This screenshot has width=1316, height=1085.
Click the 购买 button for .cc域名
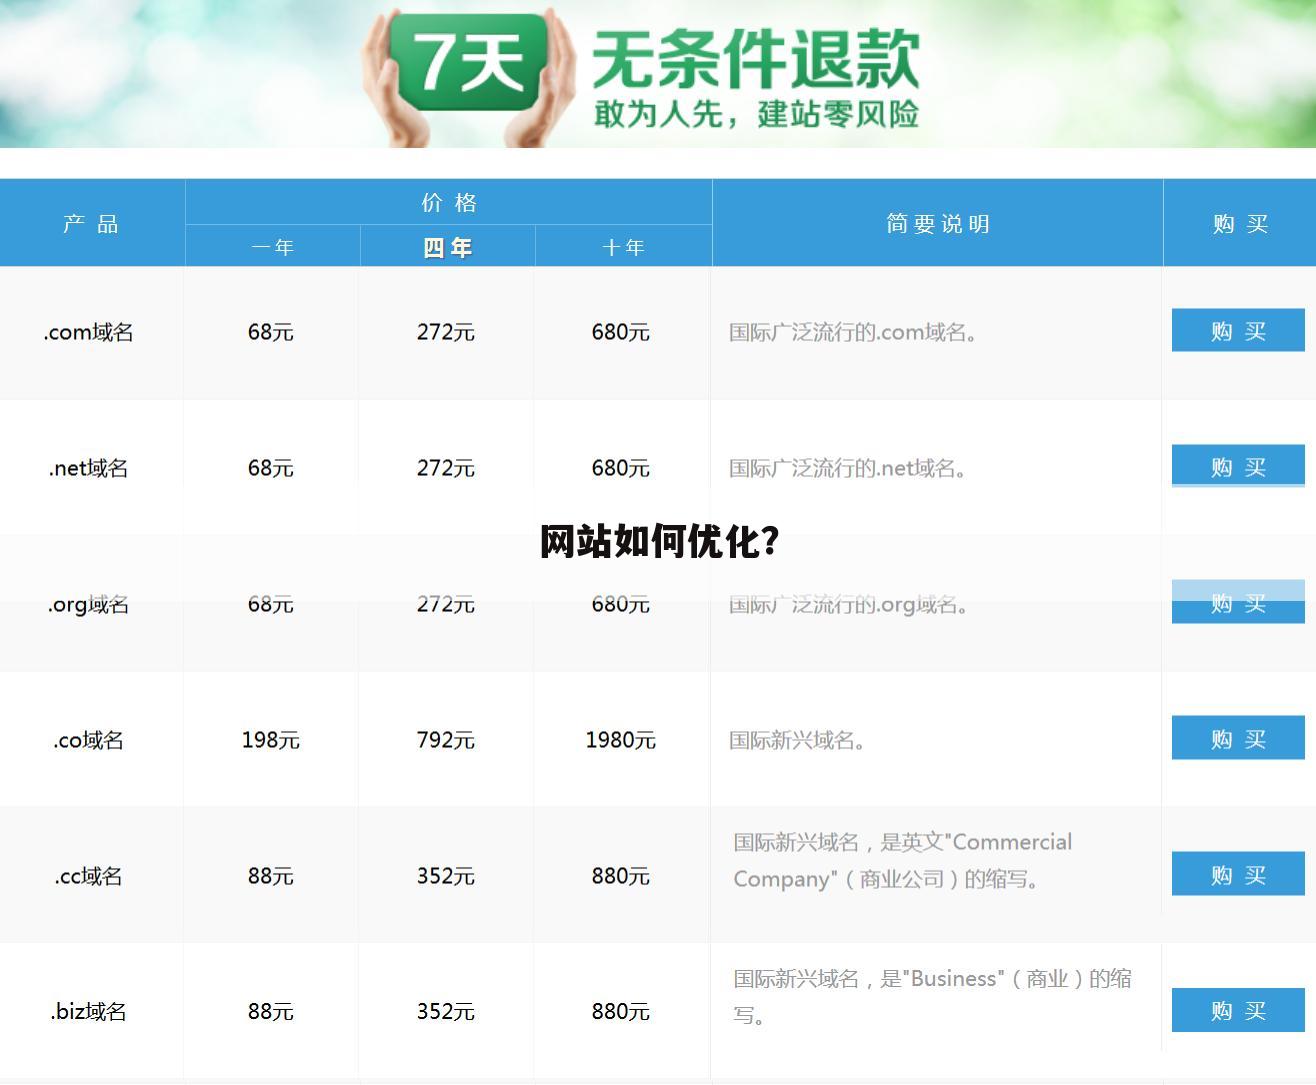pyautogui.click(x=1237, y=873)
